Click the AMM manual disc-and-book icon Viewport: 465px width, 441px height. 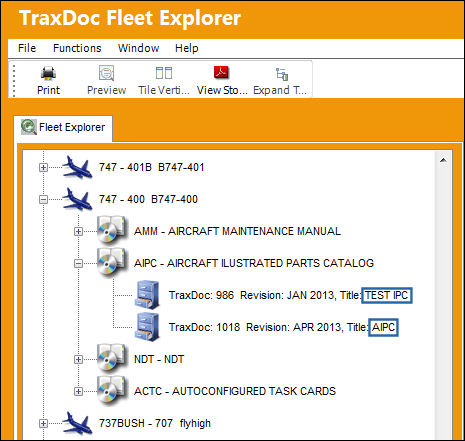tap(112, 230)
